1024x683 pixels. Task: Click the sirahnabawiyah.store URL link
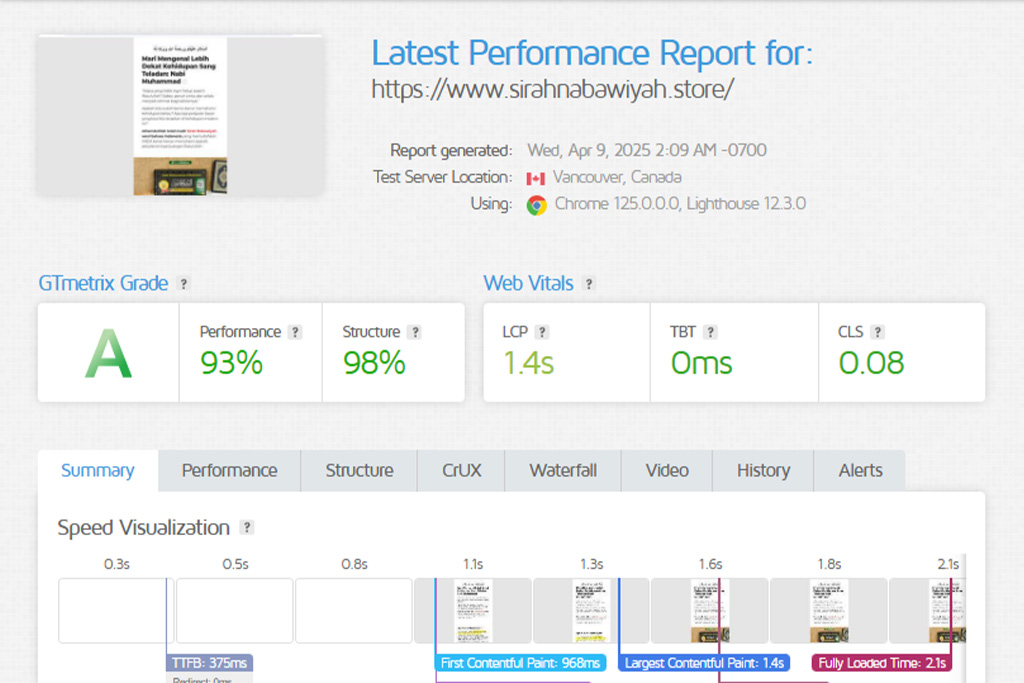553,89
